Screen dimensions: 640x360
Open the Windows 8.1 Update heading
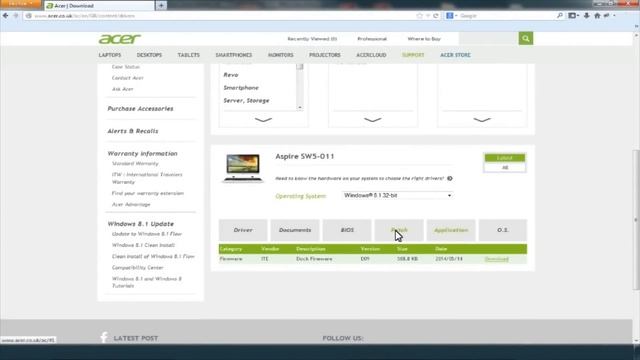(x=140, y=224)
